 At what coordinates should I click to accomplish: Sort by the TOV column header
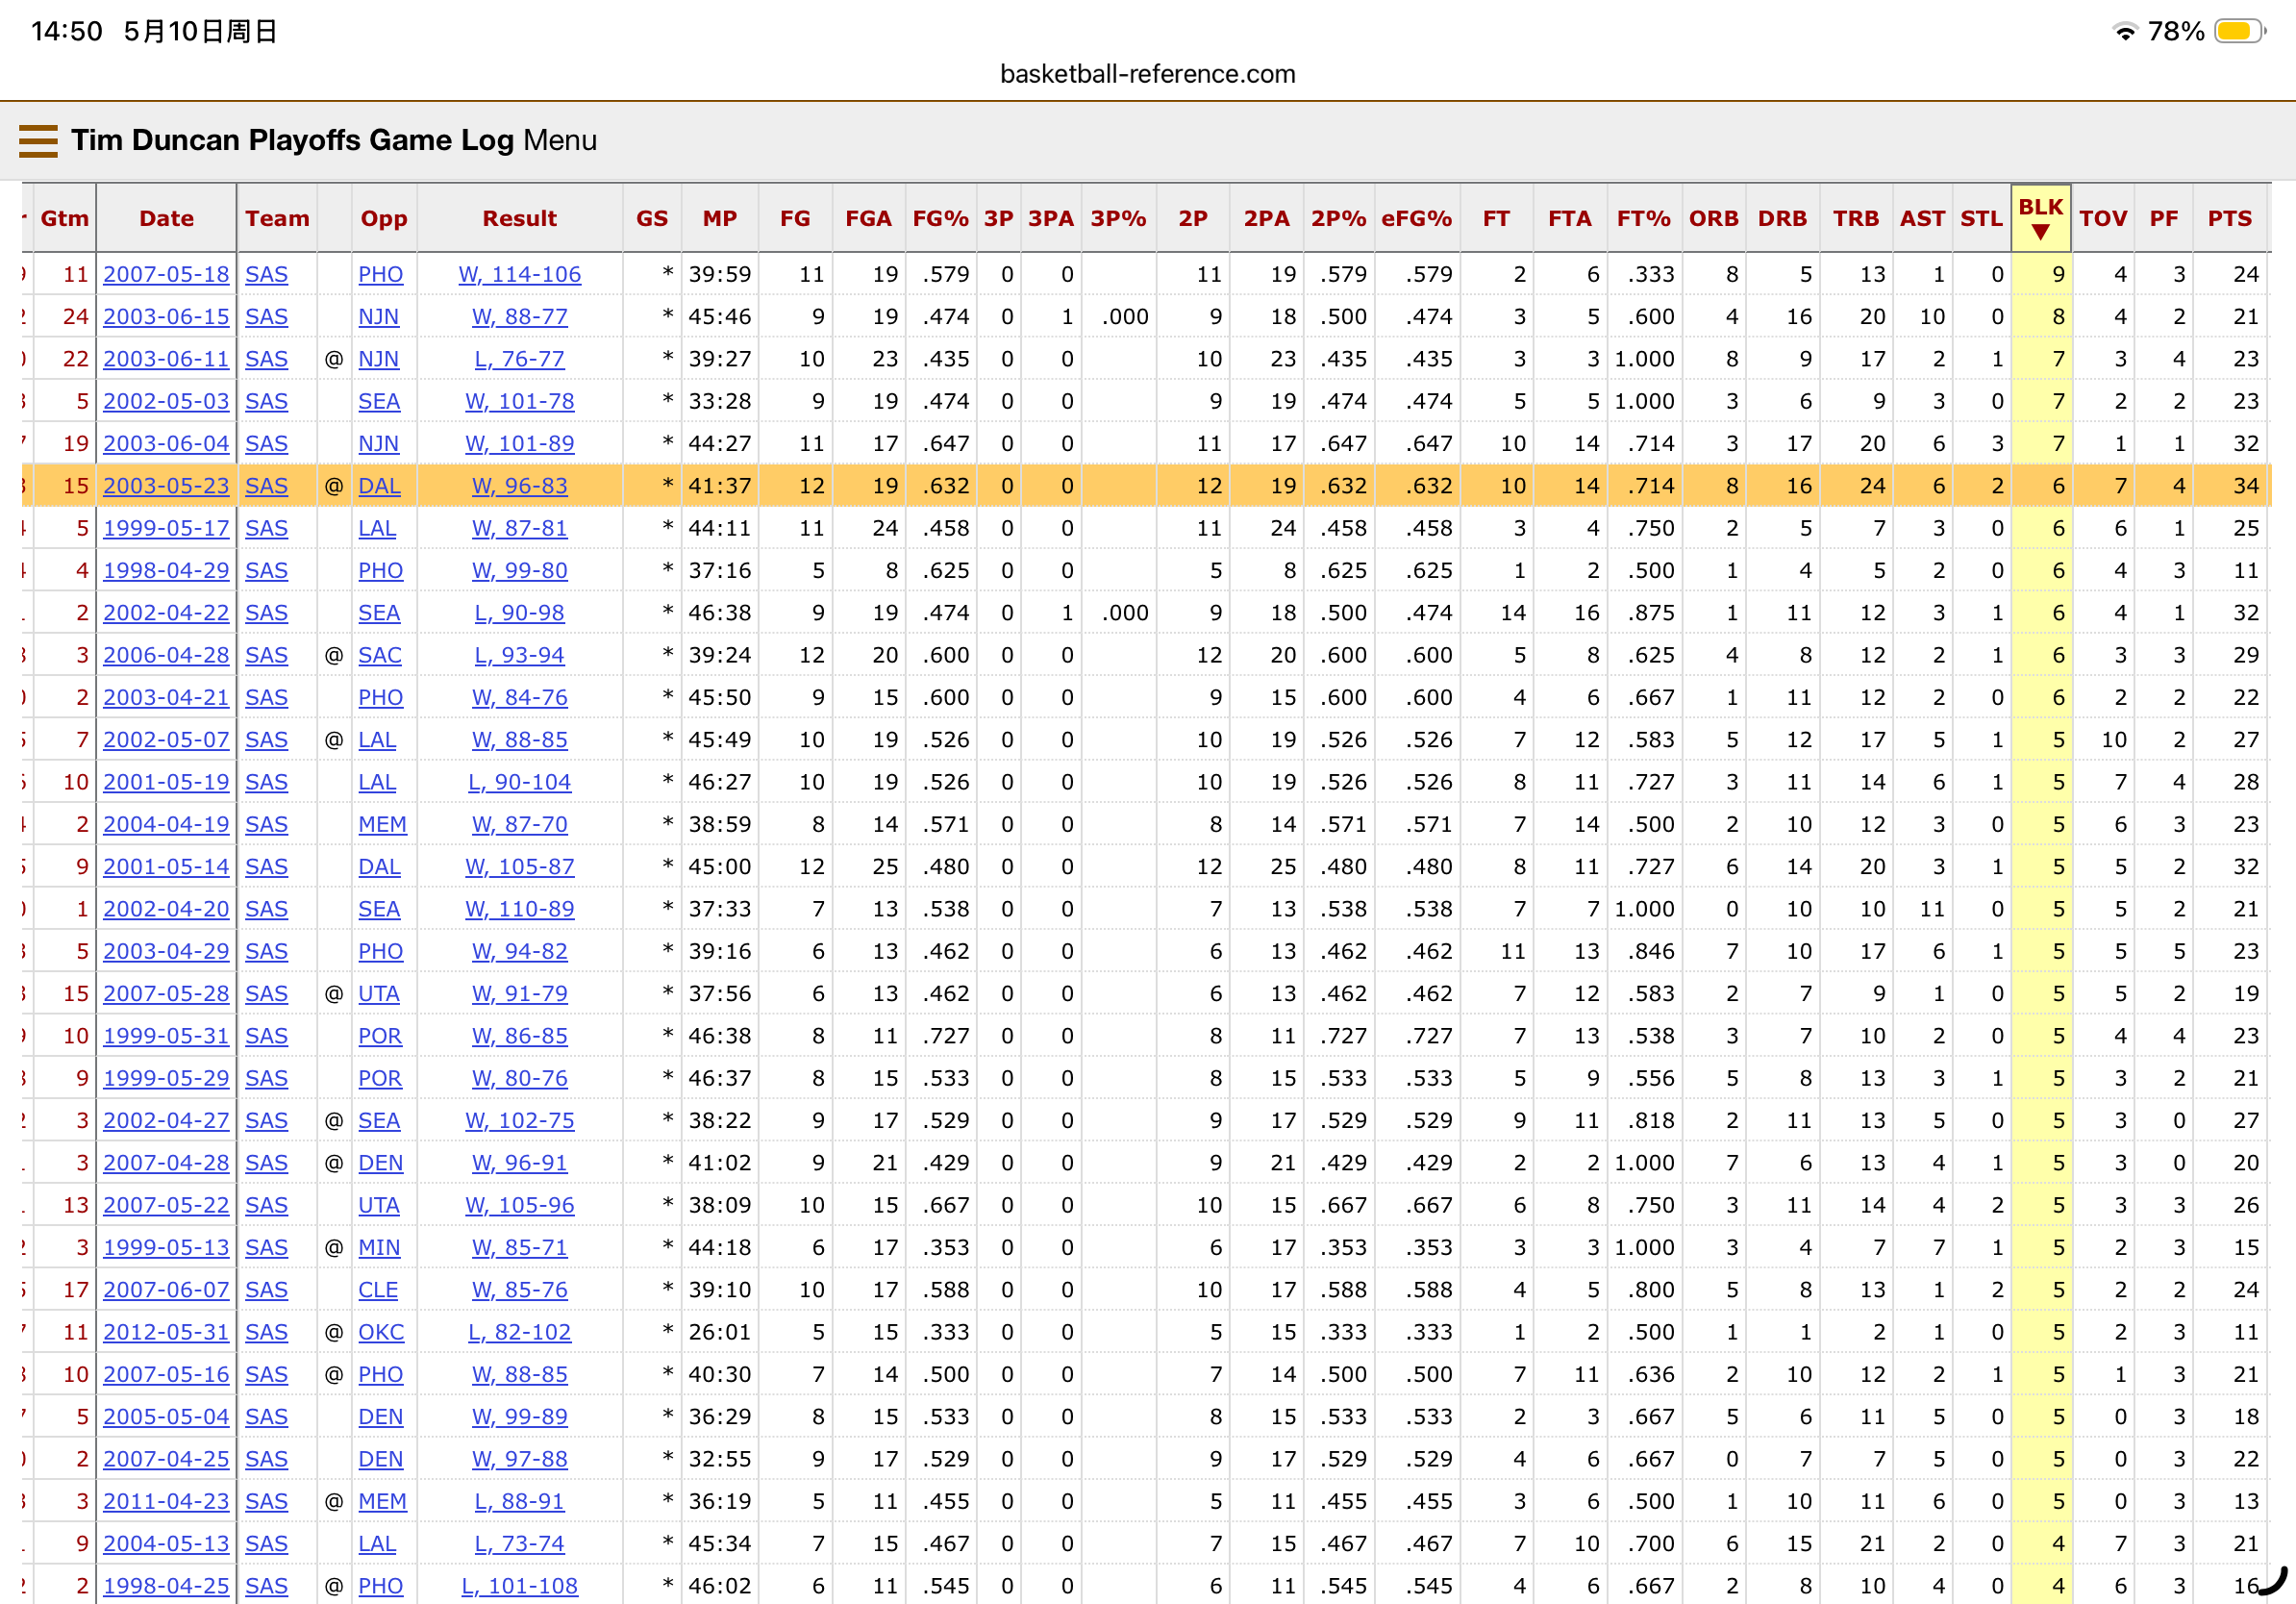click(x=2103, y=218)
